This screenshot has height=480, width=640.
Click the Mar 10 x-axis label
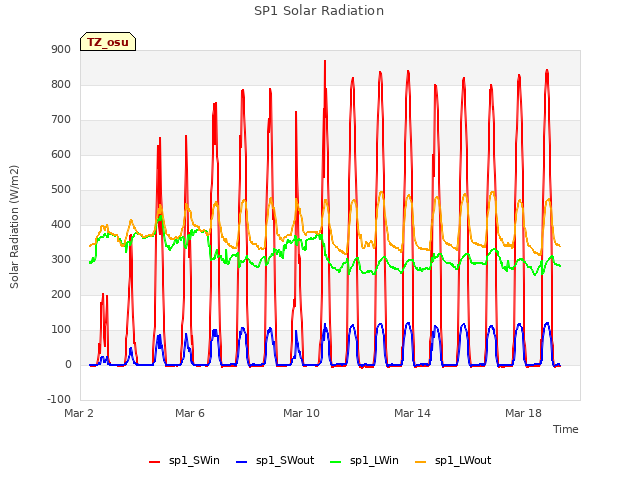301,413
